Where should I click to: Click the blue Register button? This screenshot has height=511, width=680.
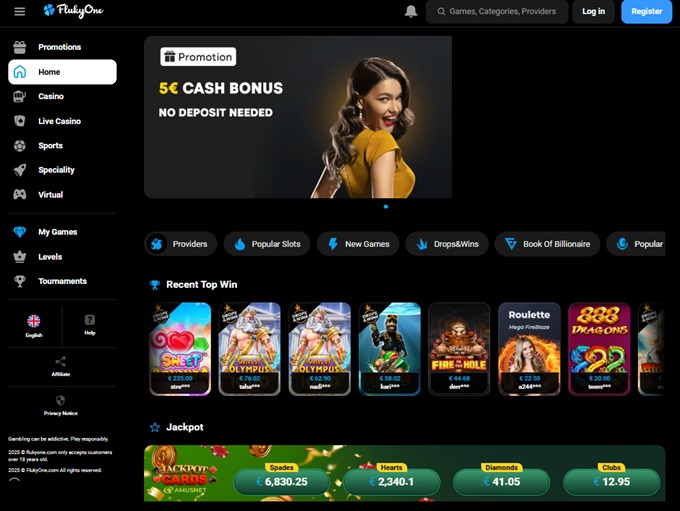coord(647,11)
